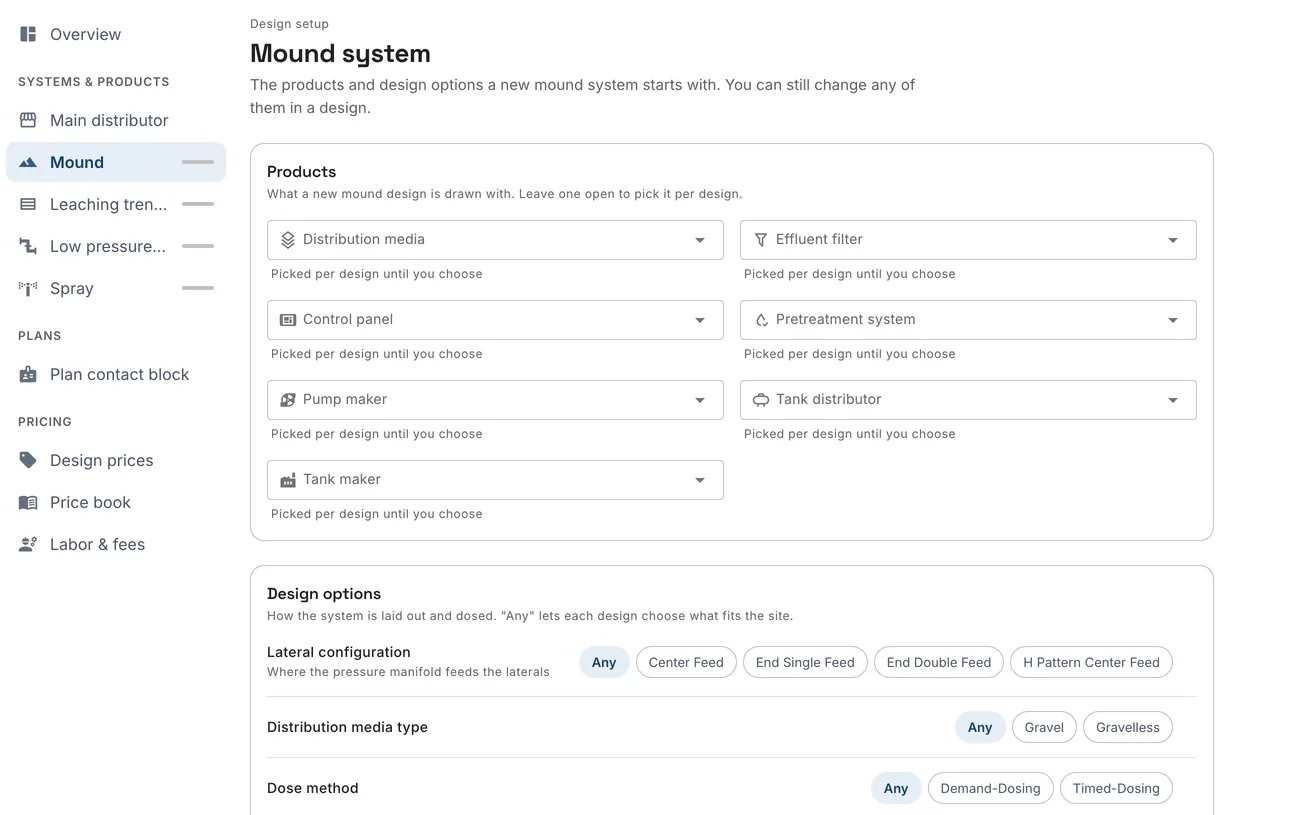Click the Pump maker icon
This screenshot has width=1310, height=815.
[x=288, y=400]
